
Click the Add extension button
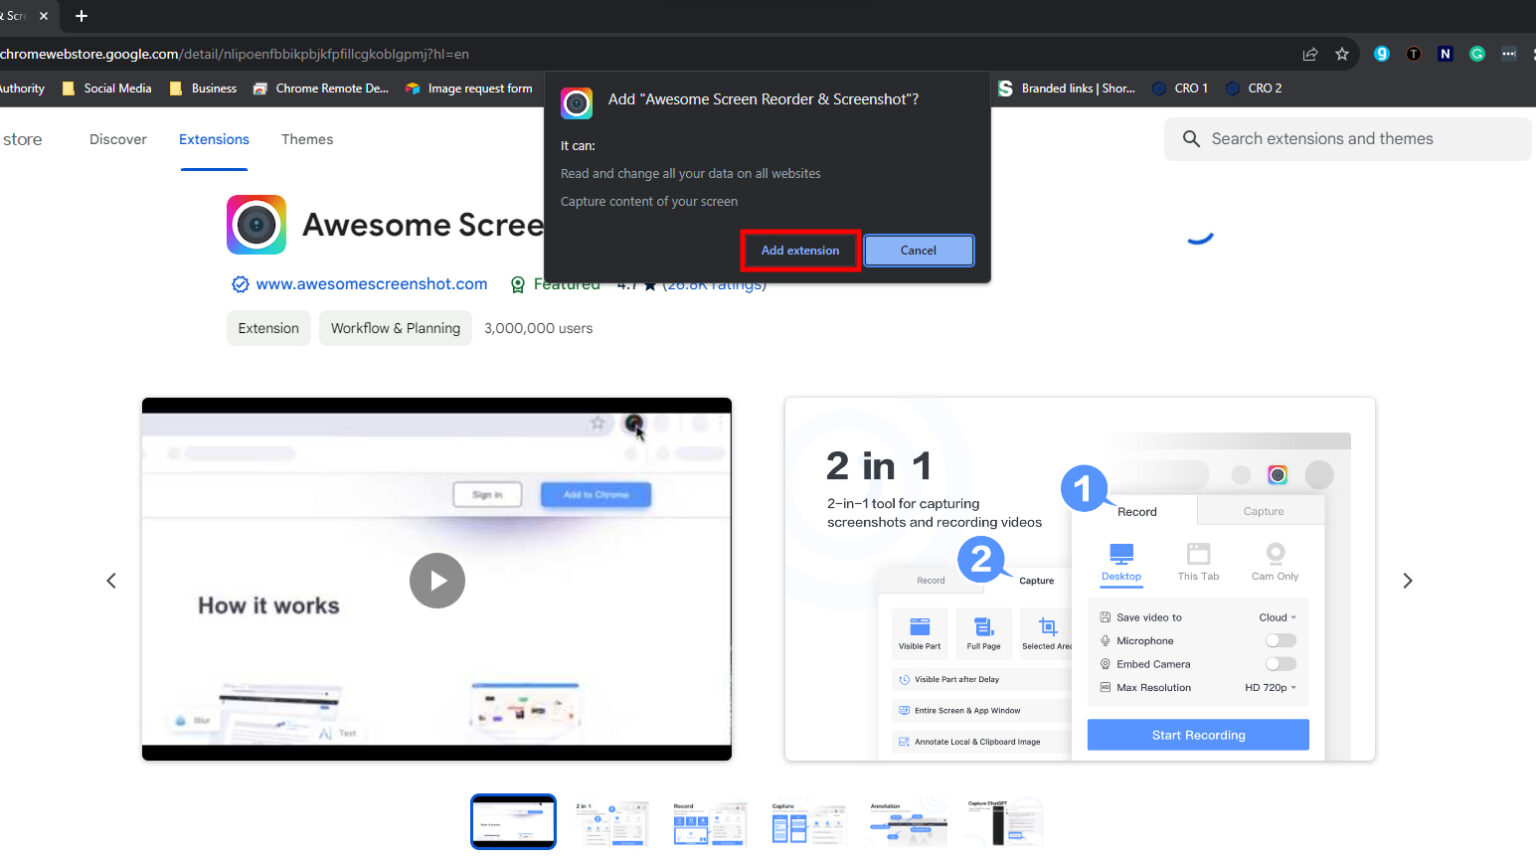800,250
